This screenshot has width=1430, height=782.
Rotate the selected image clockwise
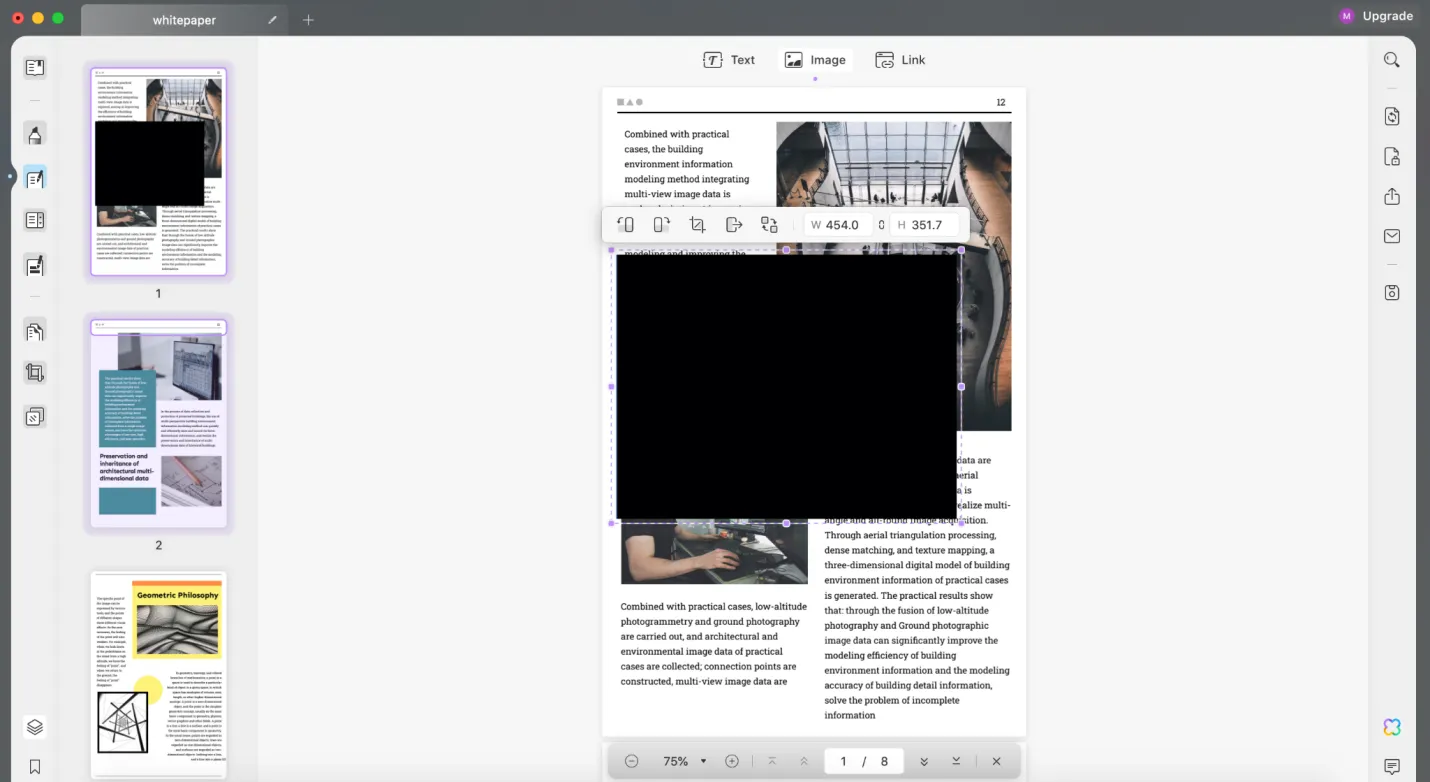[x=662, y=224]
